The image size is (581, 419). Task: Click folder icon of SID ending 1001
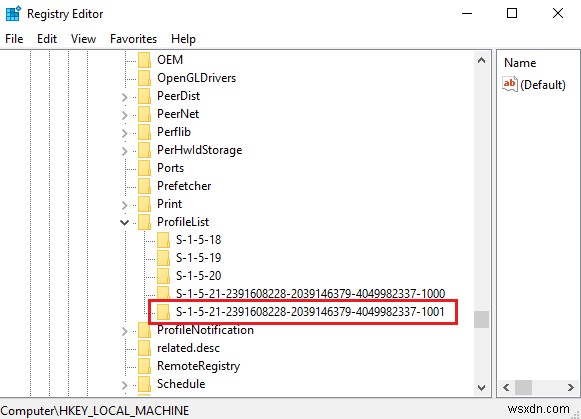[163, 312]
